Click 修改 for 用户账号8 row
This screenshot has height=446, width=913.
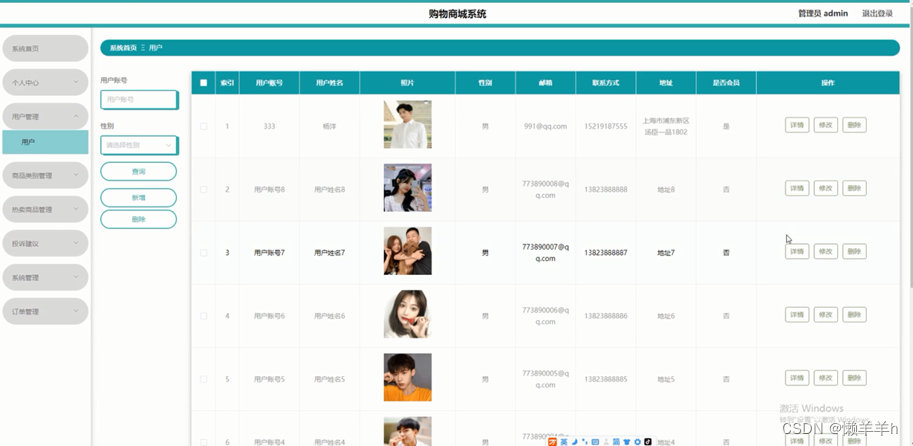[826, 188]
